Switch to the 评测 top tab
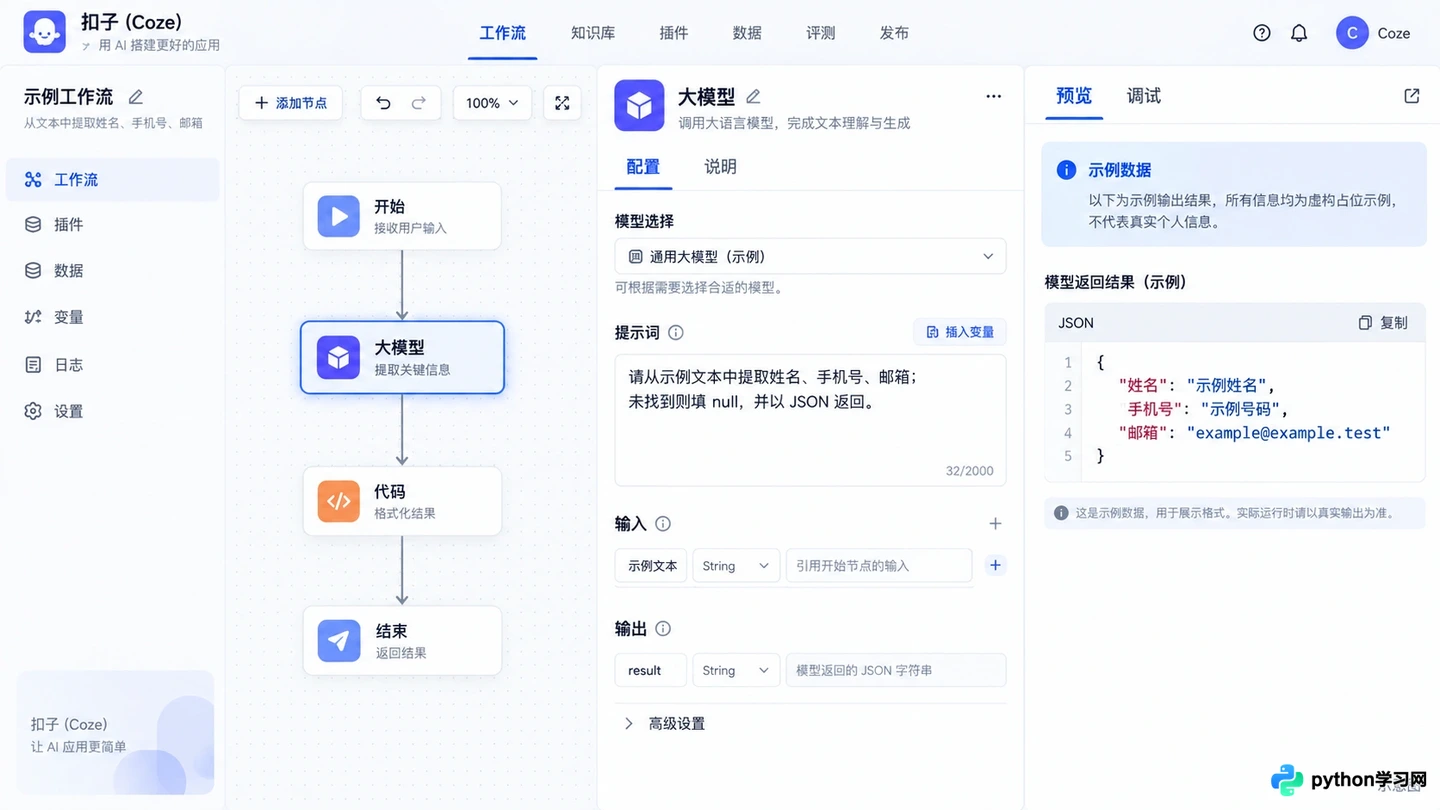Viewport: 1440px width, 810px height. (x=821, y=33)
